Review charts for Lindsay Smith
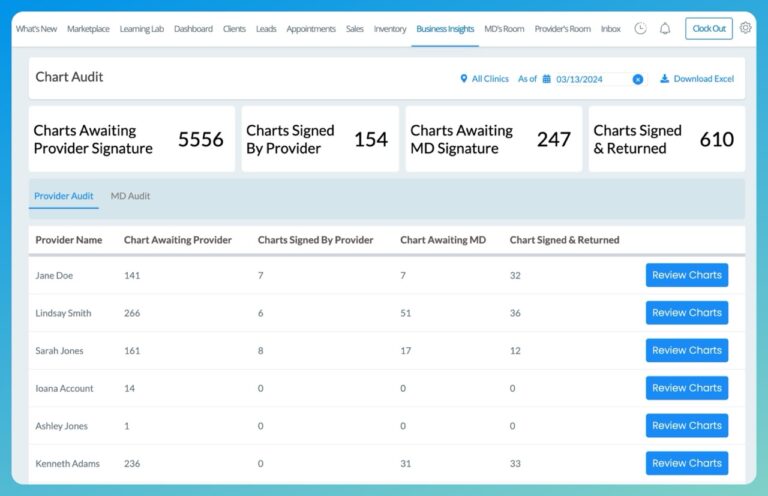This screenshot has width=768, height=496. coord(686,313)
